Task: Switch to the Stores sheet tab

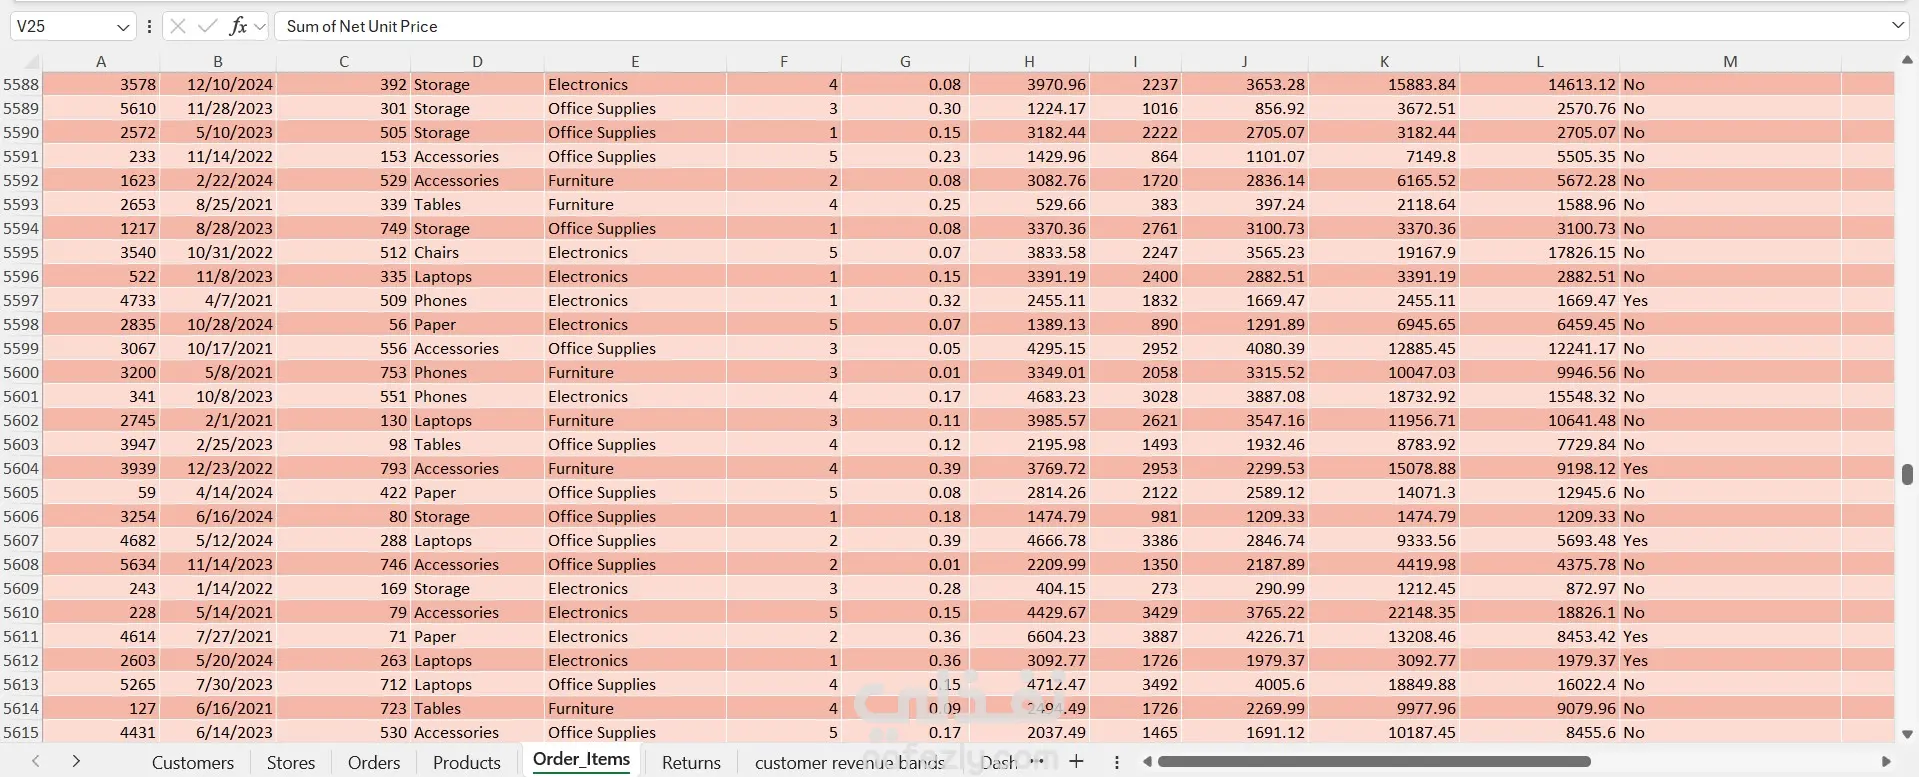Action: click(291, 762)
